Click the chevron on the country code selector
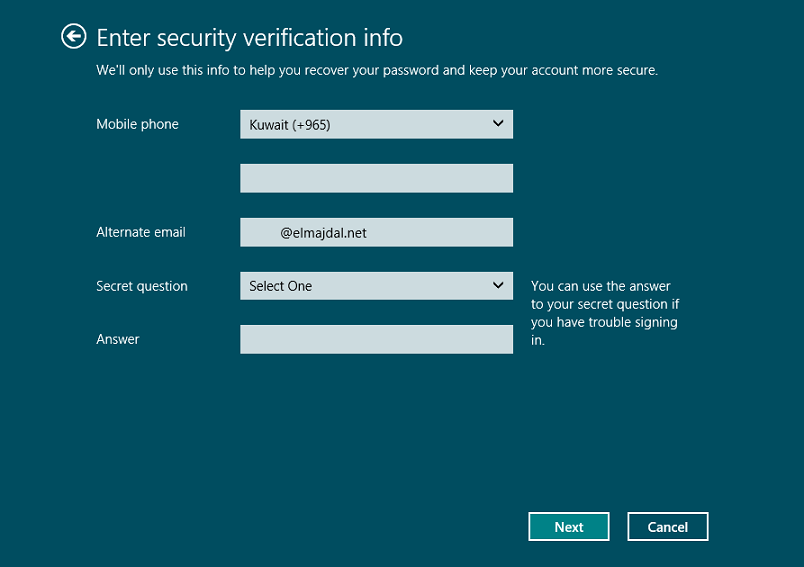This screenshot has width=804, height=567. (x=499, y=124)
